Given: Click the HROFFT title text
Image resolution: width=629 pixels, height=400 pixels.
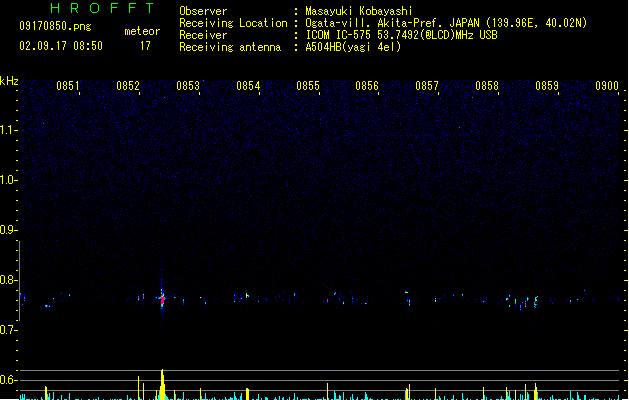Looking at the screenshot, I should coord(102,8).
